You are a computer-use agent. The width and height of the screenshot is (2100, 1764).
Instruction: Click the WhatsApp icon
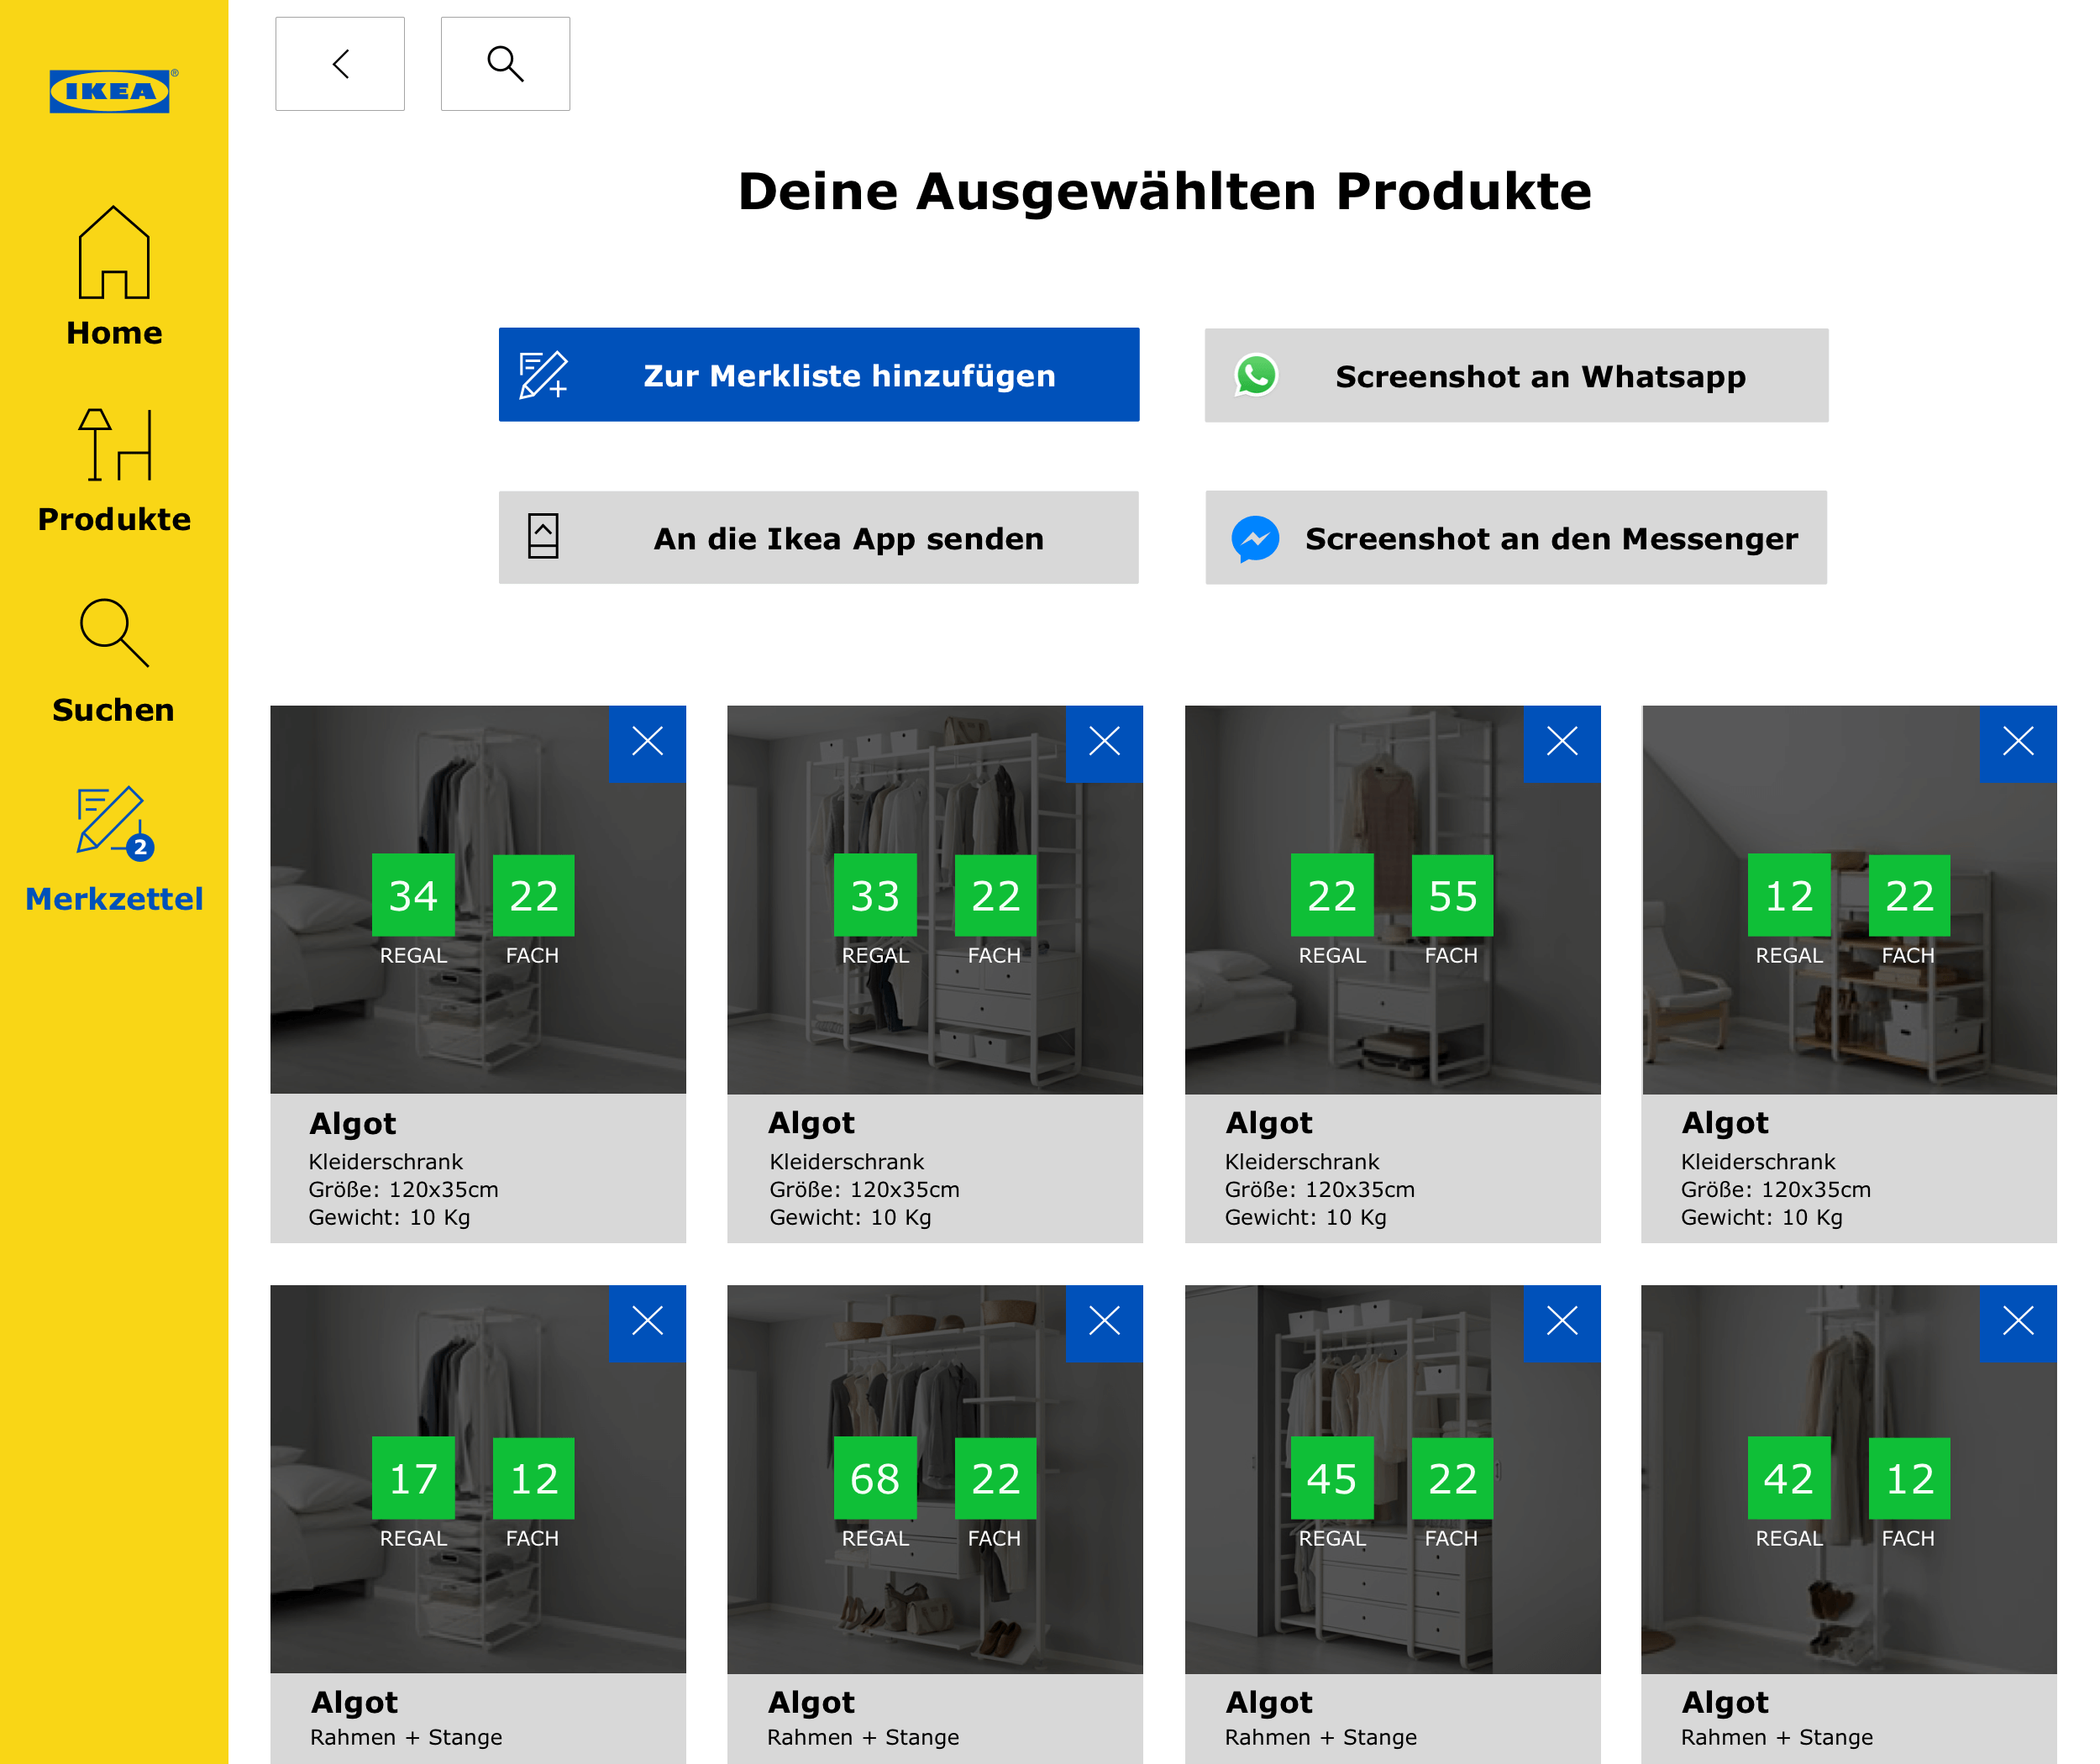[x=1256, y=375]
